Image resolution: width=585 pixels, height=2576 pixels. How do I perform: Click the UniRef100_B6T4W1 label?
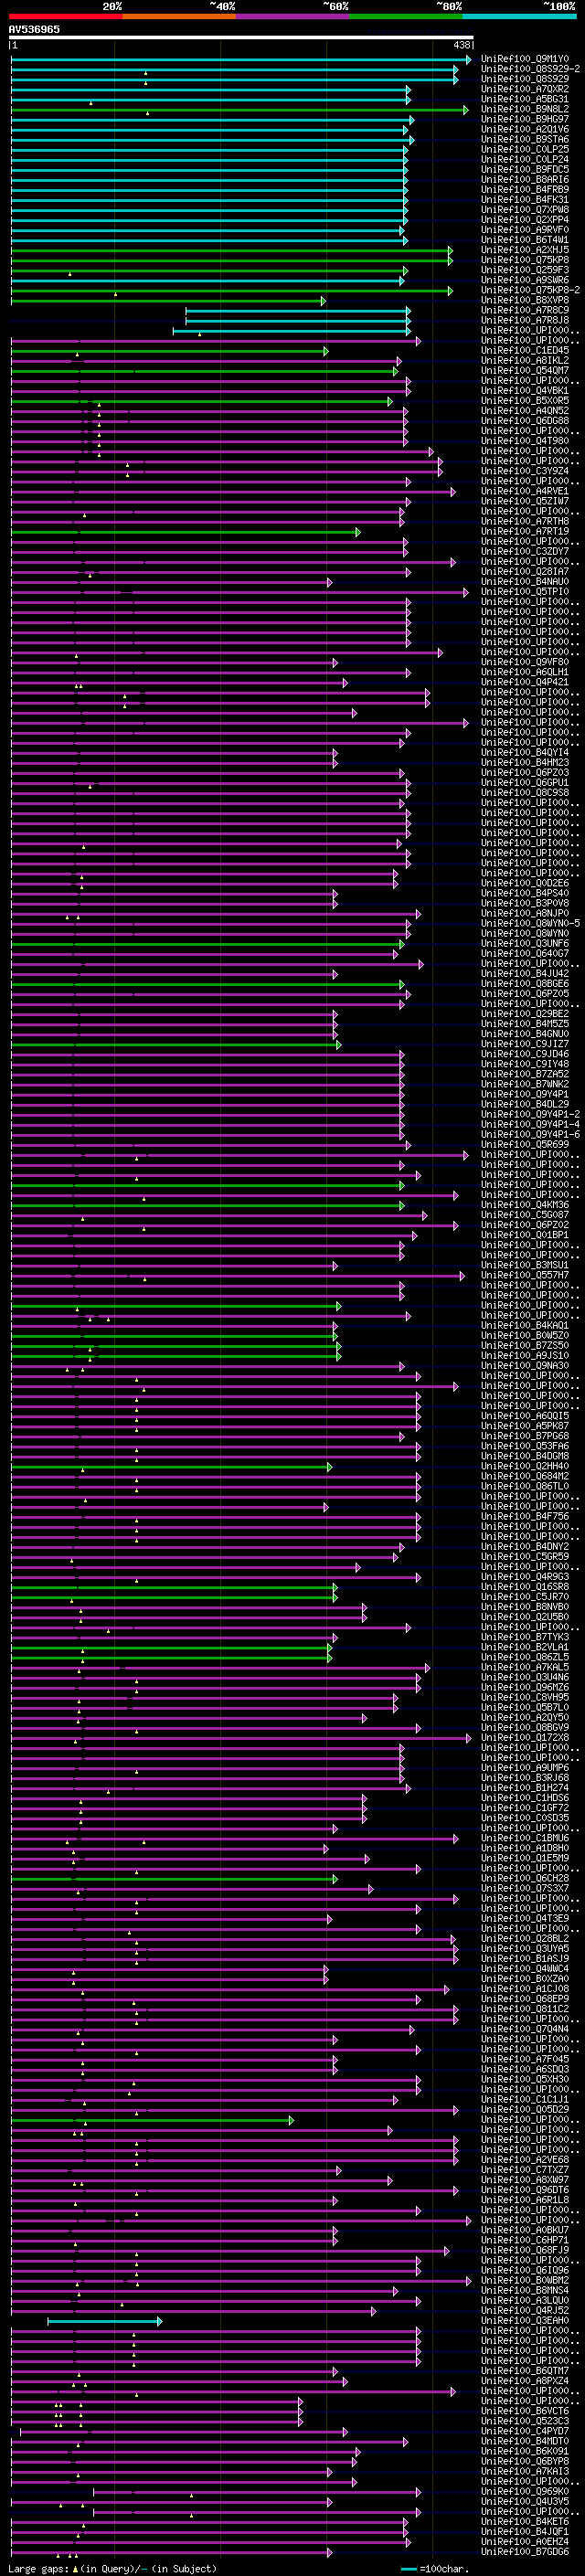click(525, 239)
